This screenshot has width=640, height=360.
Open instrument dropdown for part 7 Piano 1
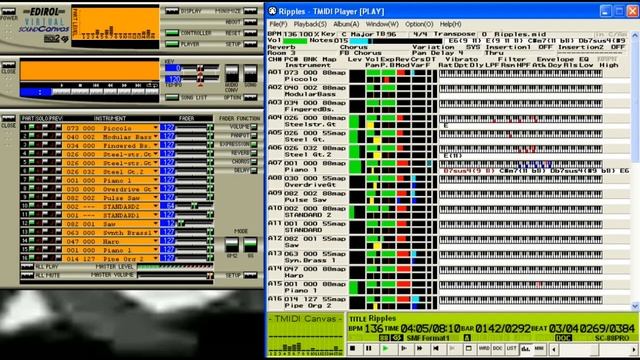[156, 180]
